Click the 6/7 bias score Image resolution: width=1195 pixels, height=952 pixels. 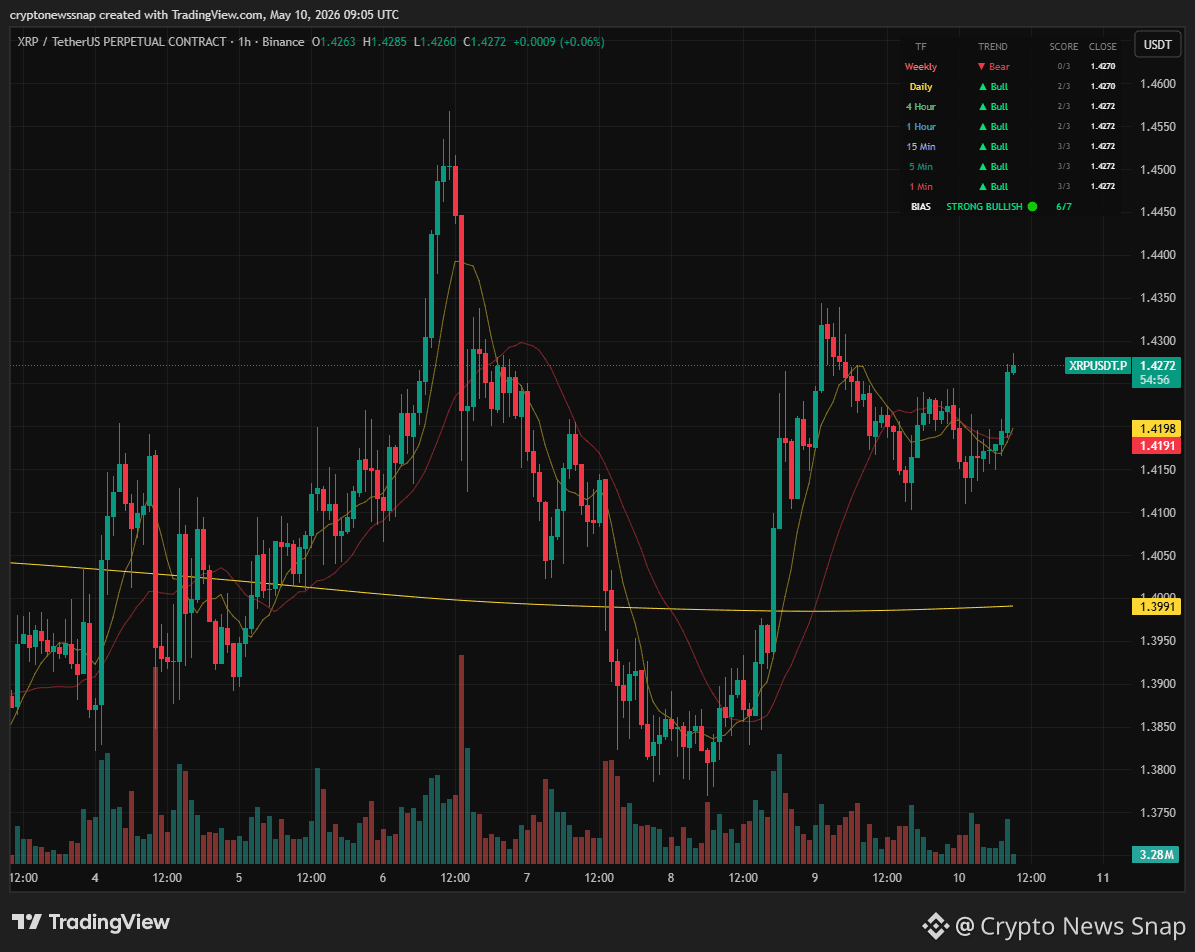(x=1064, y=207)
